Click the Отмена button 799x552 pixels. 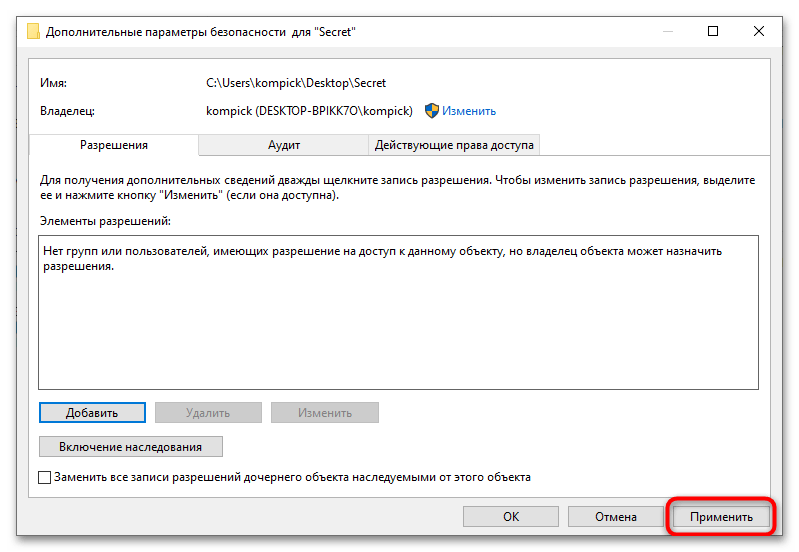[x=616, y=517]
